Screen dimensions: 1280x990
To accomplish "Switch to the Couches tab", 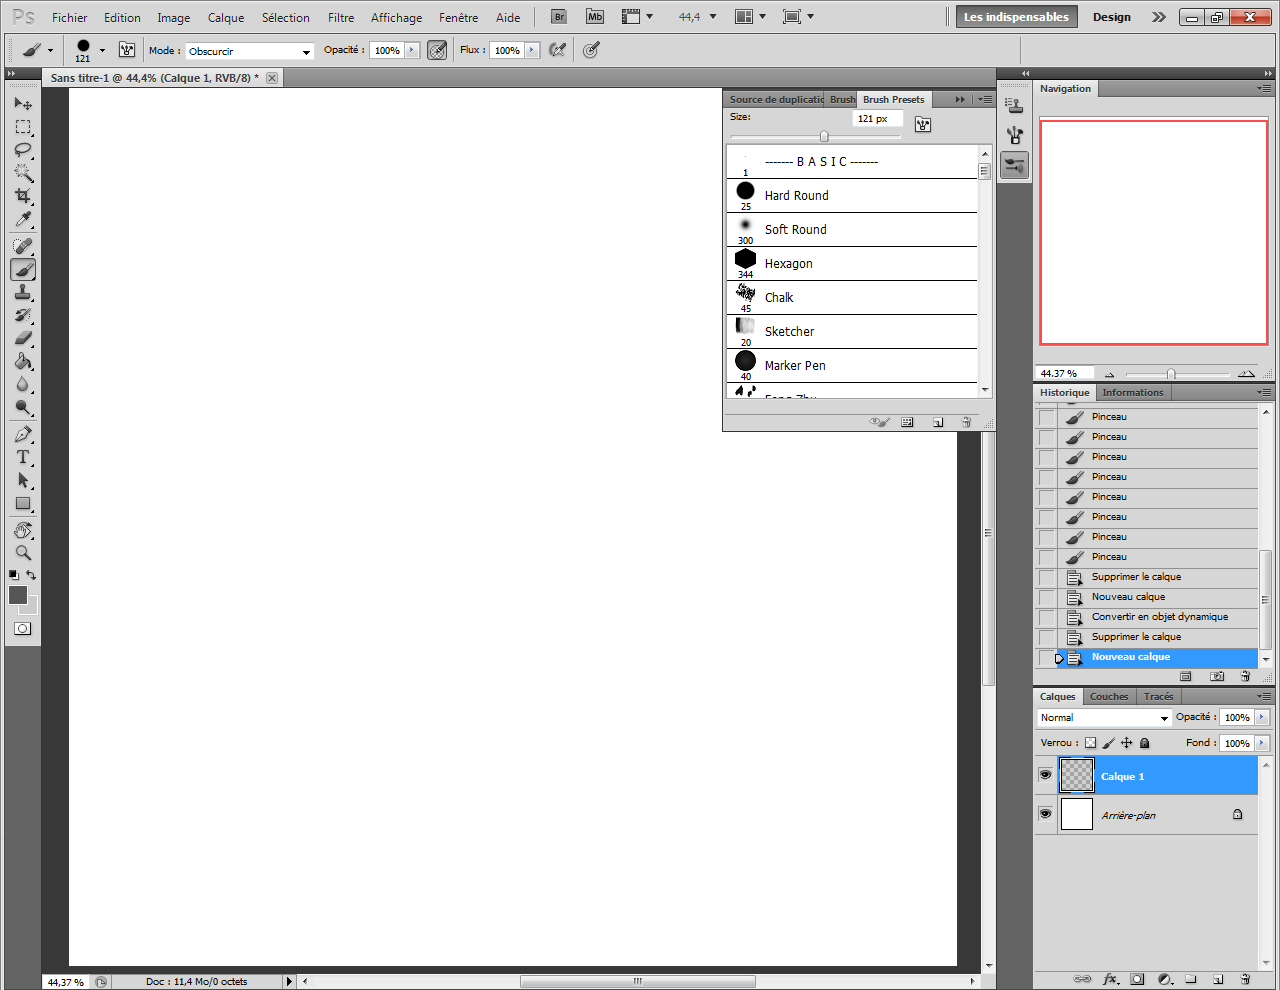I will (x=1108, y=697).
